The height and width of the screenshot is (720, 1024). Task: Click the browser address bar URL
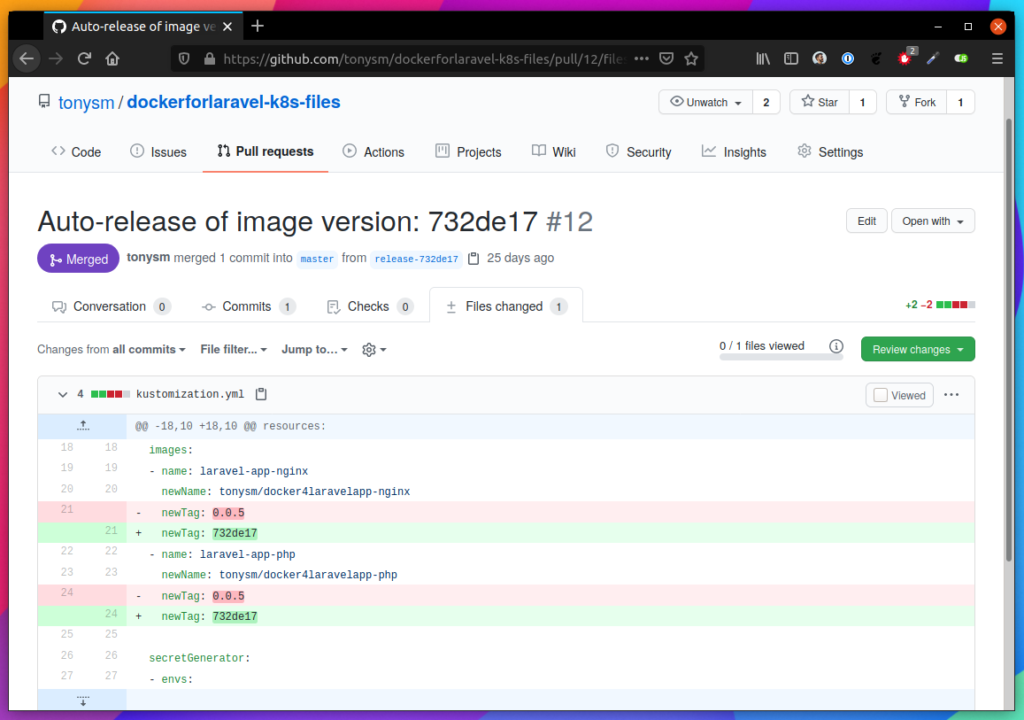[x=423, y=59]
